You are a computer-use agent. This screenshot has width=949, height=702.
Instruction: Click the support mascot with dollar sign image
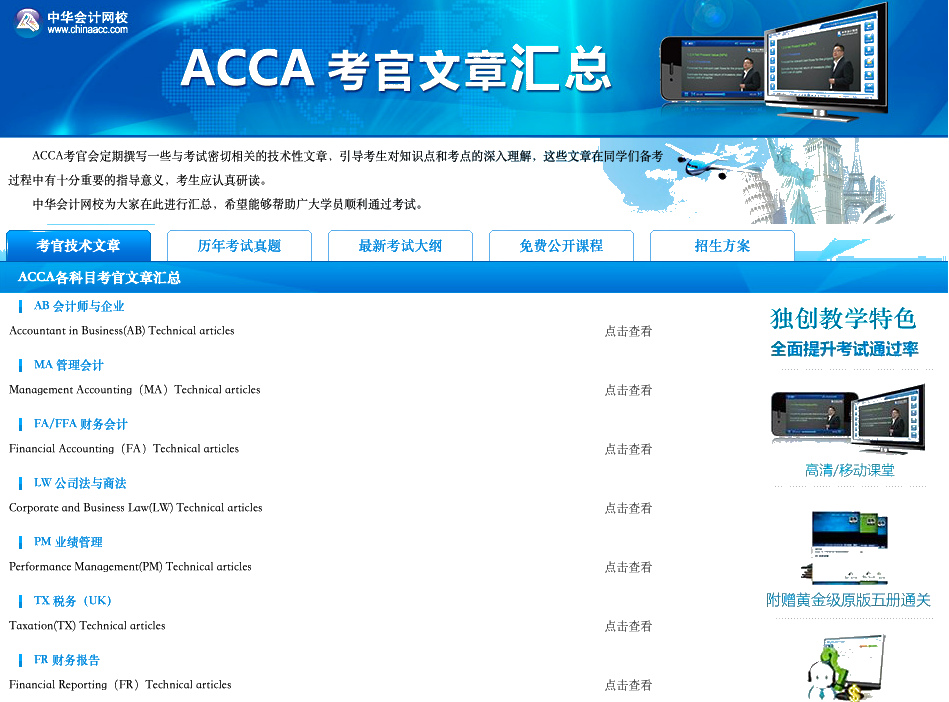coord(846,668)
